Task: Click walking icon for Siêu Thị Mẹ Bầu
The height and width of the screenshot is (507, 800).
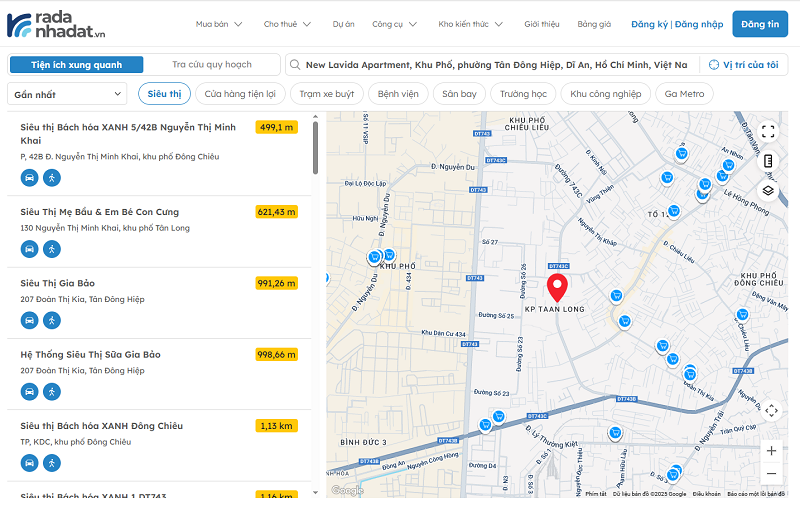Action: point(52,249)
